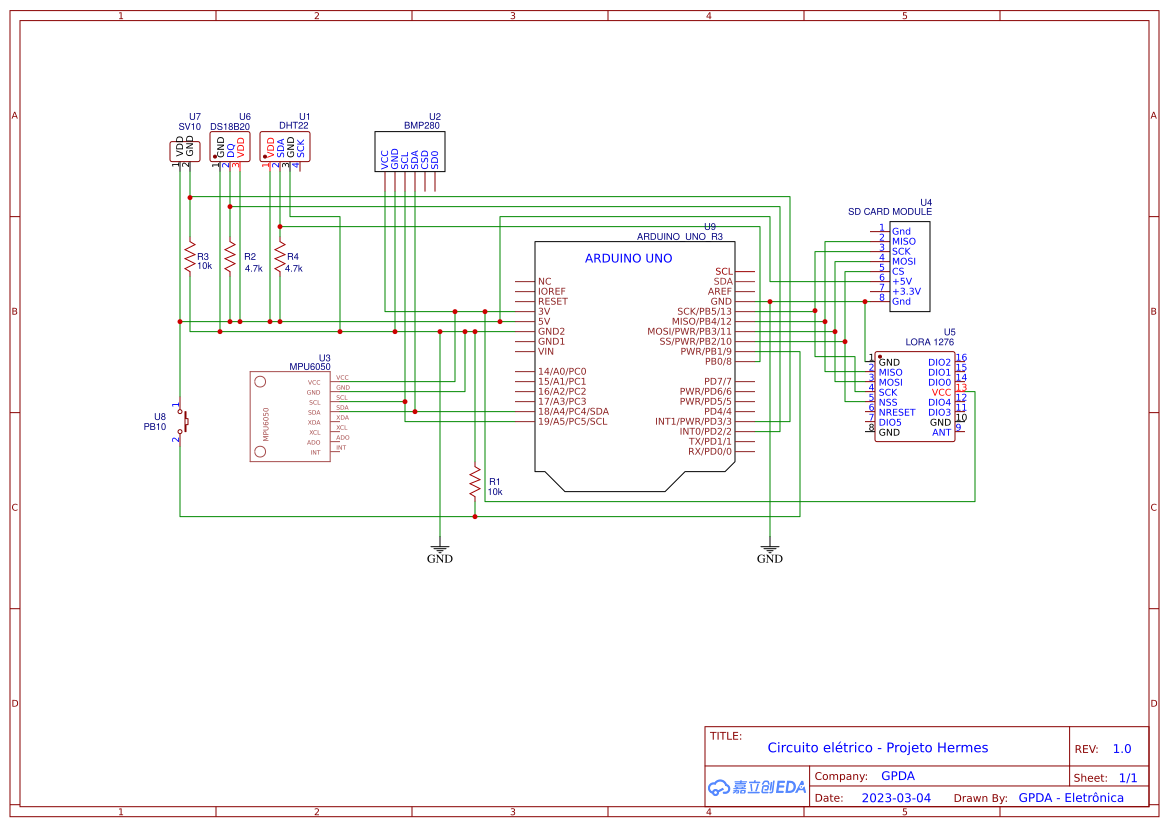The height and width of the screenshot is (827, 1169).
Task: Select the R4 4.7k resistor symbol
Action: (x=280, y=258)
